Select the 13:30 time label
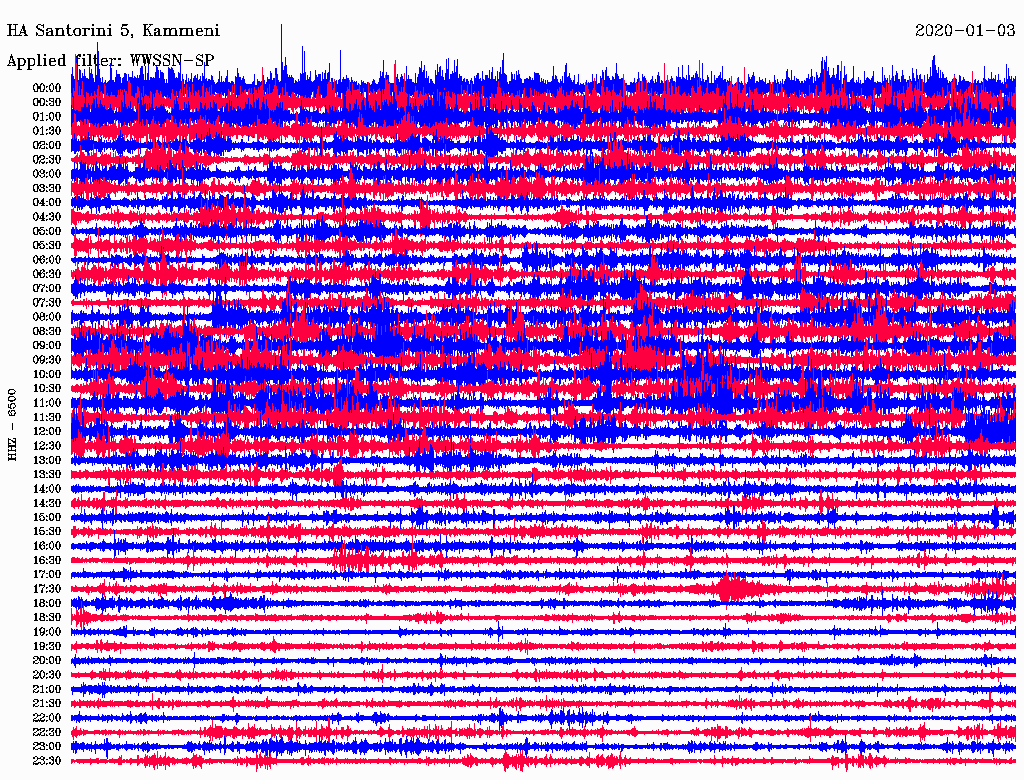The width and height of the screenshot is (1024, 780). click(47, 475)
